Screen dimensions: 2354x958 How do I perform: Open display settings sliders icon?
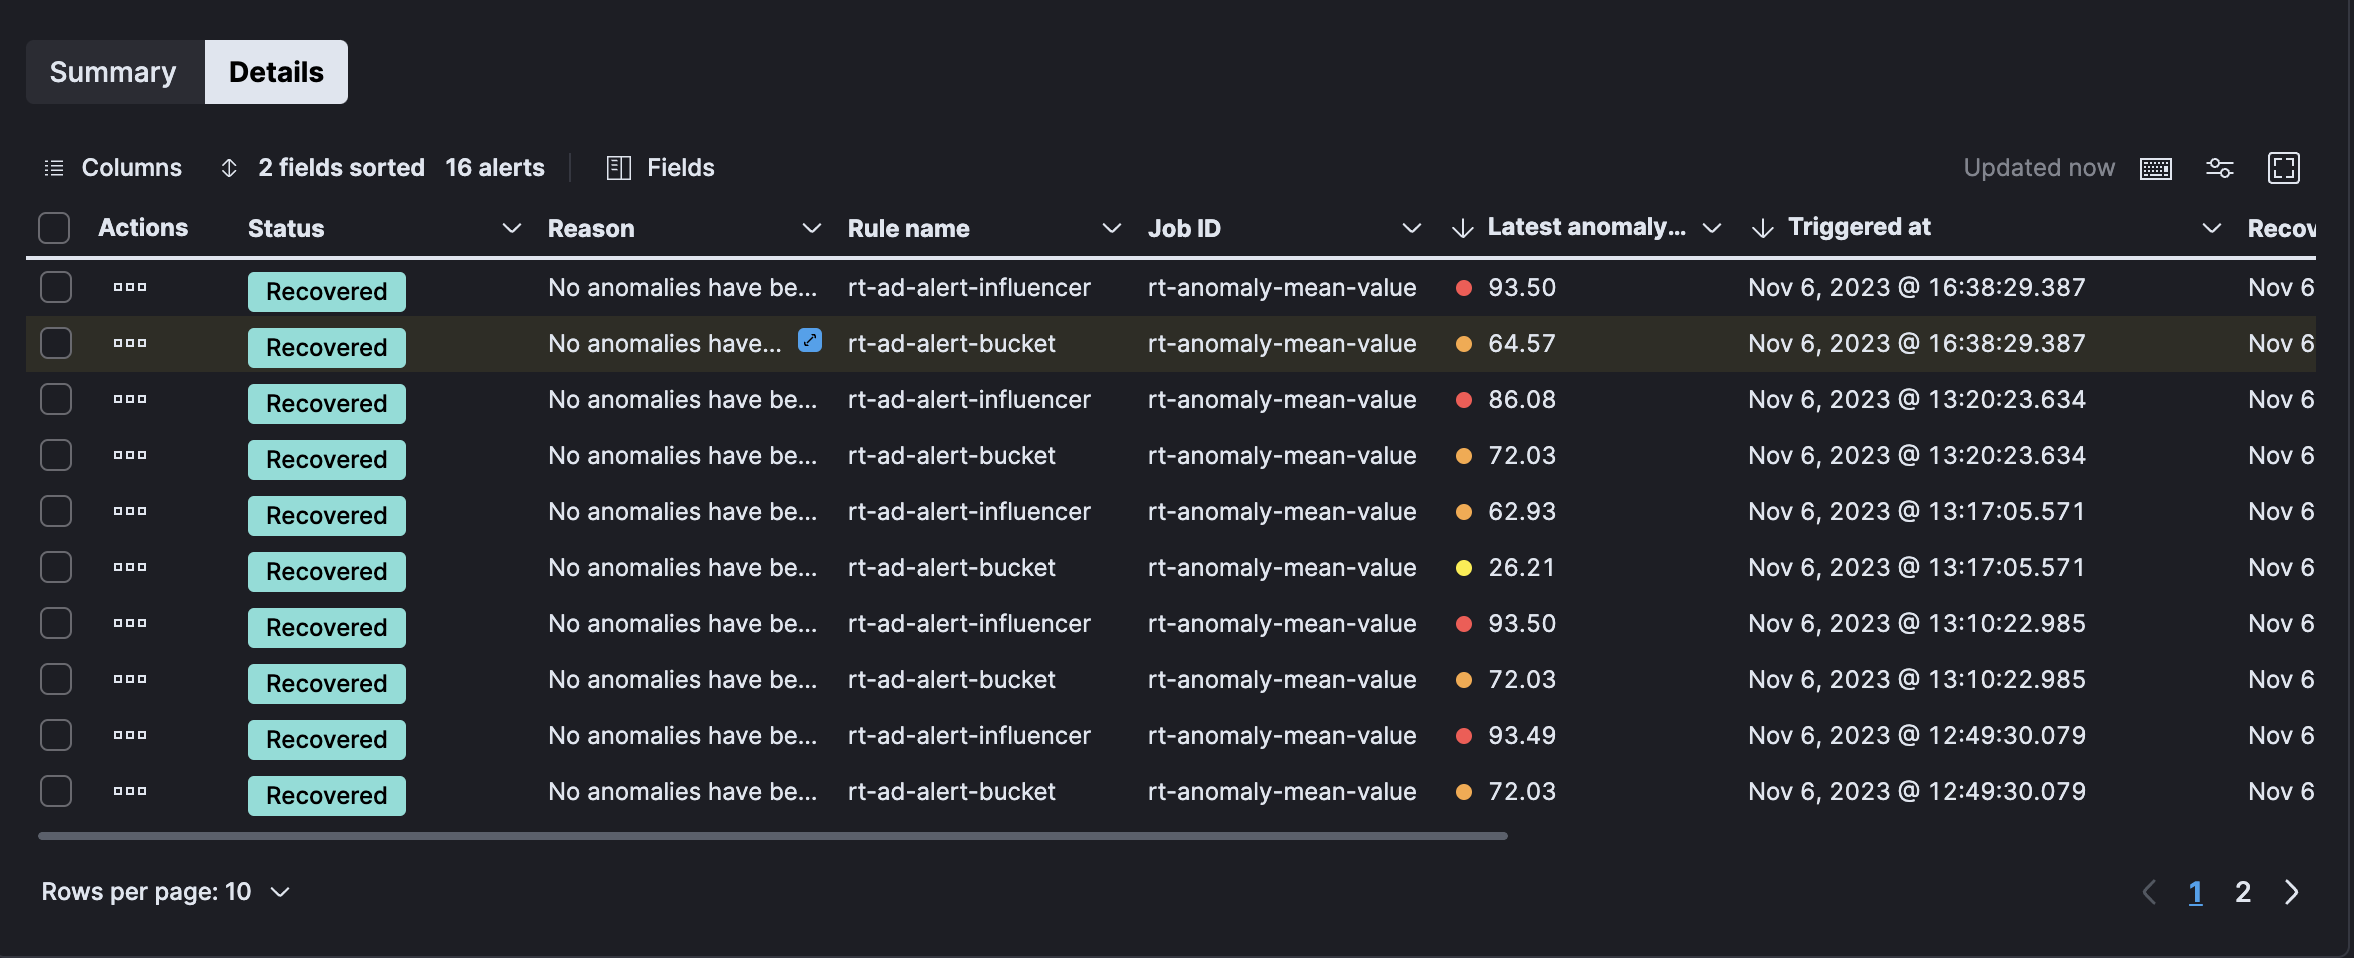2220,168
